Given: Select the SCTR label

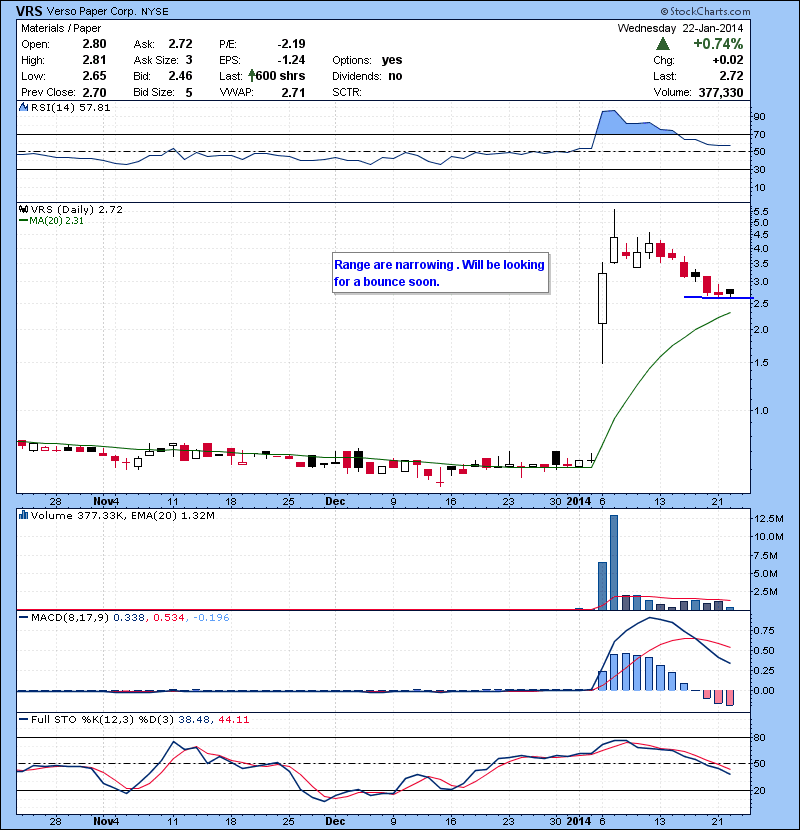Looking at the screenshot, I should coord(347,93).
